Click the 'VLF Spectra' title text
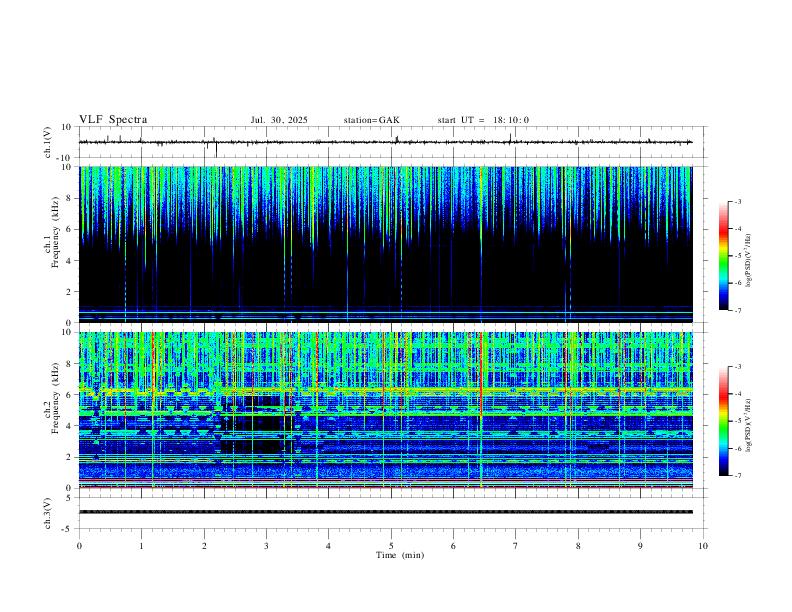792x612 pixels. pyautogui.click(x=113, y=120)
